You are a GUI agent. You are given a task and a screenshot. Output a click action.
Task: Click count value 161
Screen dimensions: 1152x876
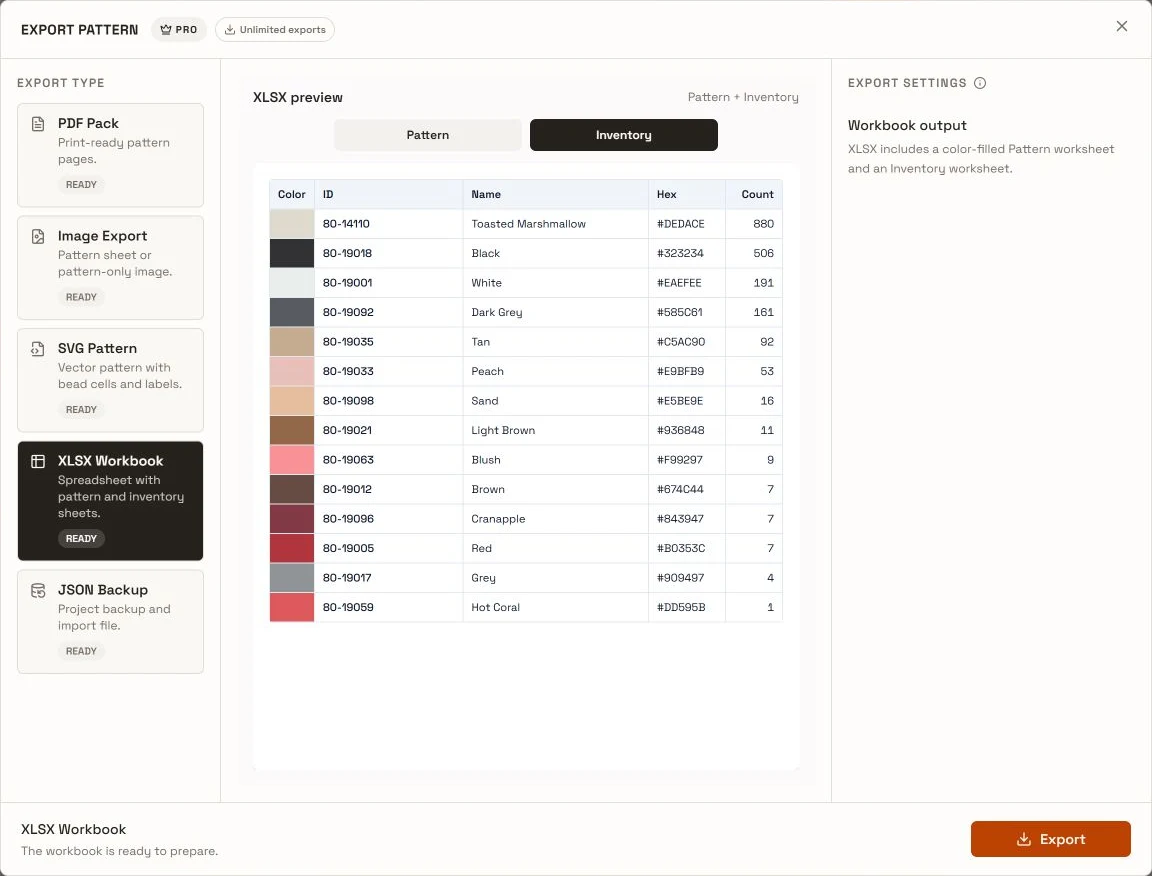click(763, 312)
